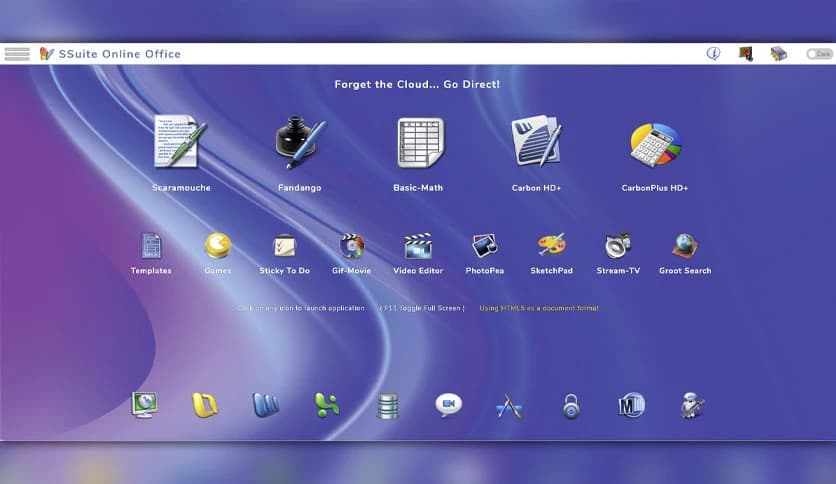Click the green X dock icon
The height and width of the screenshot is (484, 836).
326,406
